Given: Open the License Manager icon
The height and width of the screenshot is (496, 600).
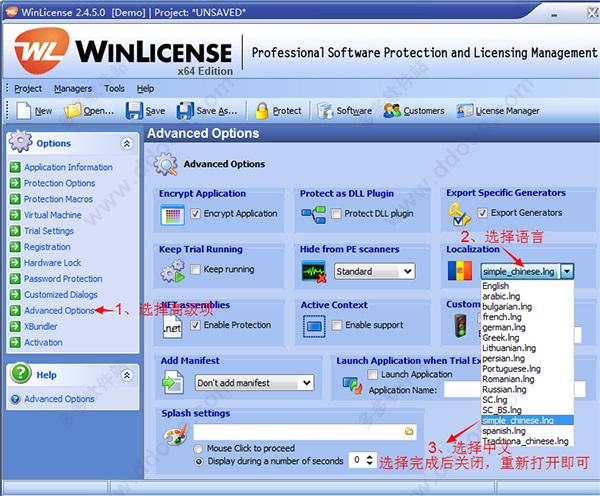Looking at the screenshot, I should 465,111.
